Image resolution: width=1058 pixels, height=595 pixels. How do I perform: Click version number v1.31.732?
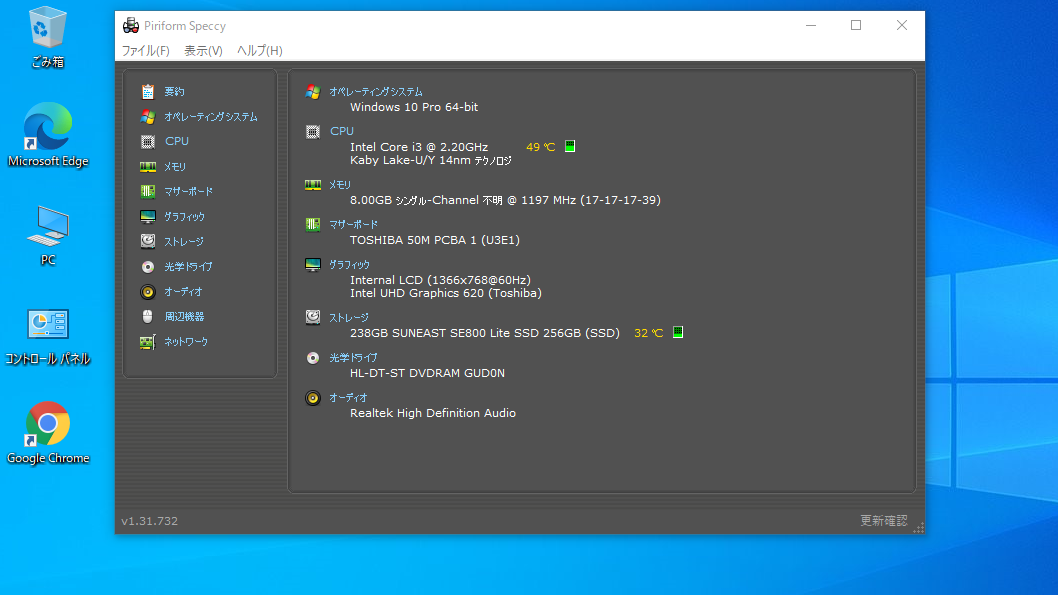[150, 521]
